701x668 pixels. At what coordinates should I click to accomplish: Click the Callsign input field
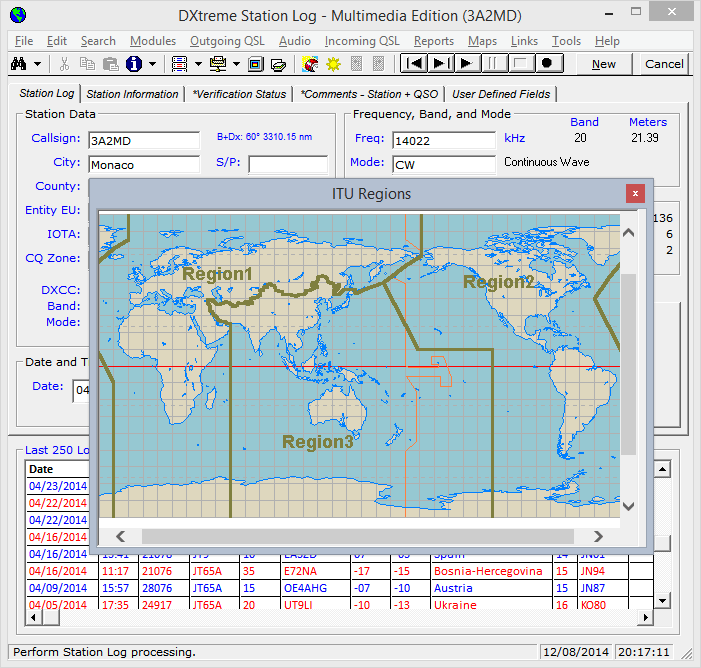point(144,140)
